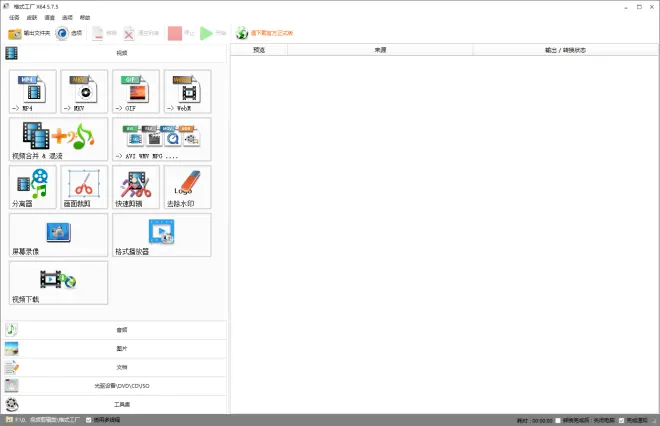Toggle shutdown-after-conversion checkbox
The image size is (660, 426).
click(x=558, y=421)
